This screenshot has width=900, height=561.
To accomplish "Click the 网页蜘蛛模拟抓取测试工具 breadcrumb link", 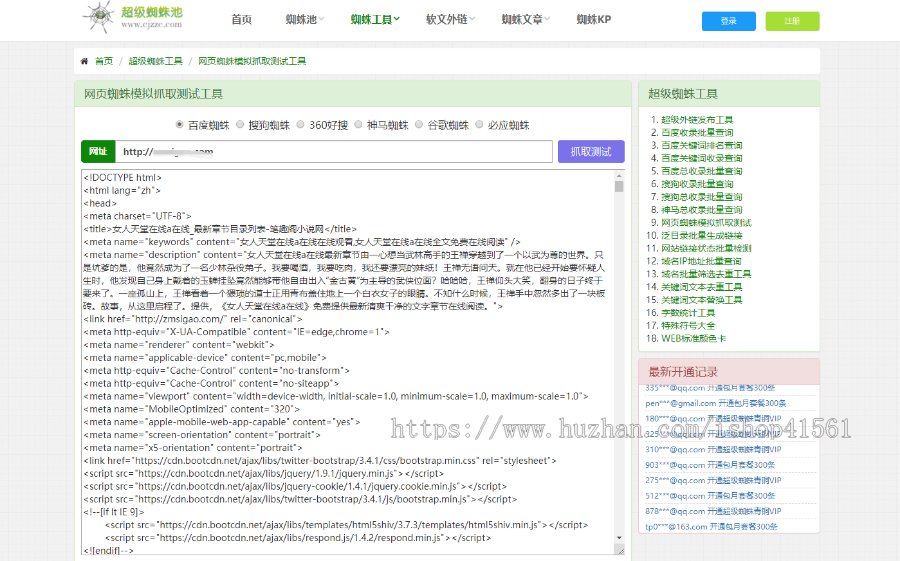I will 252,61.
